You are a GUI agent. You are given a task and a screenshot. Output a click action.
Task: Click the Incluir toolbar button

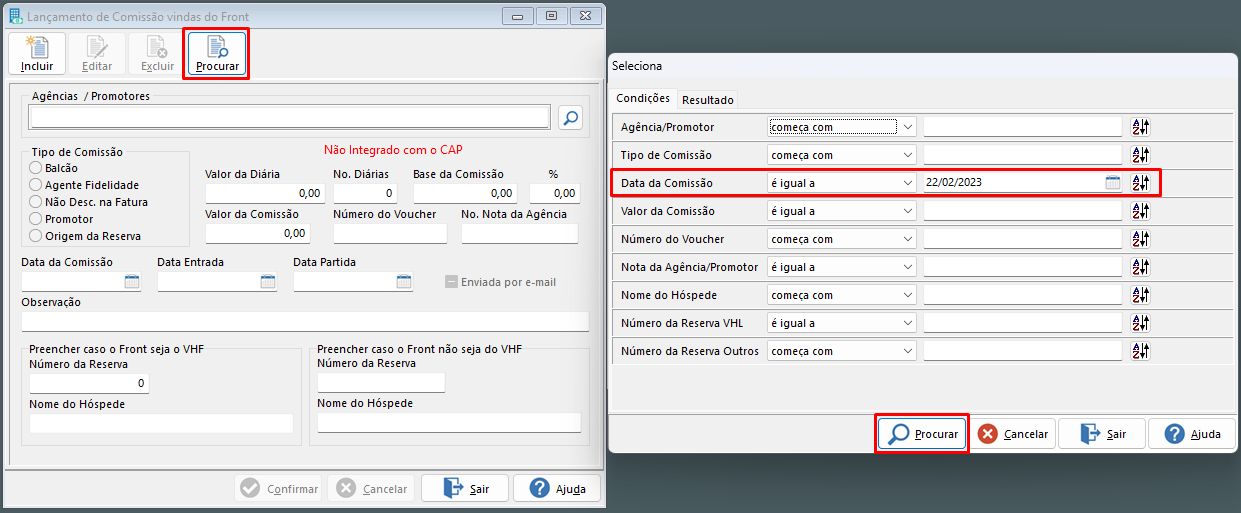click(x=37, y=54)
